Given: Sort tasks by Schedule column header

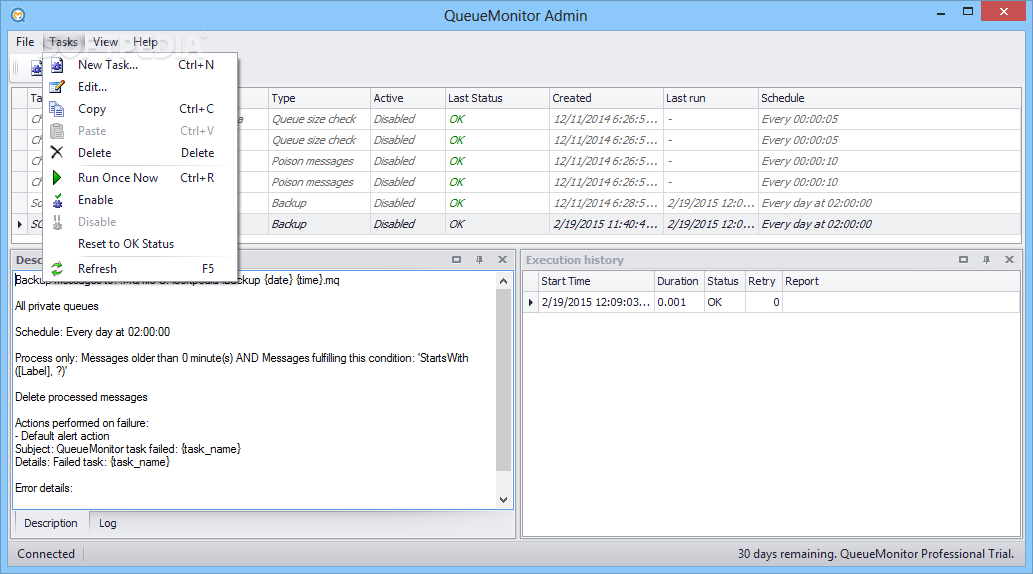Looking at the screenshot, I should coord(889,98).
